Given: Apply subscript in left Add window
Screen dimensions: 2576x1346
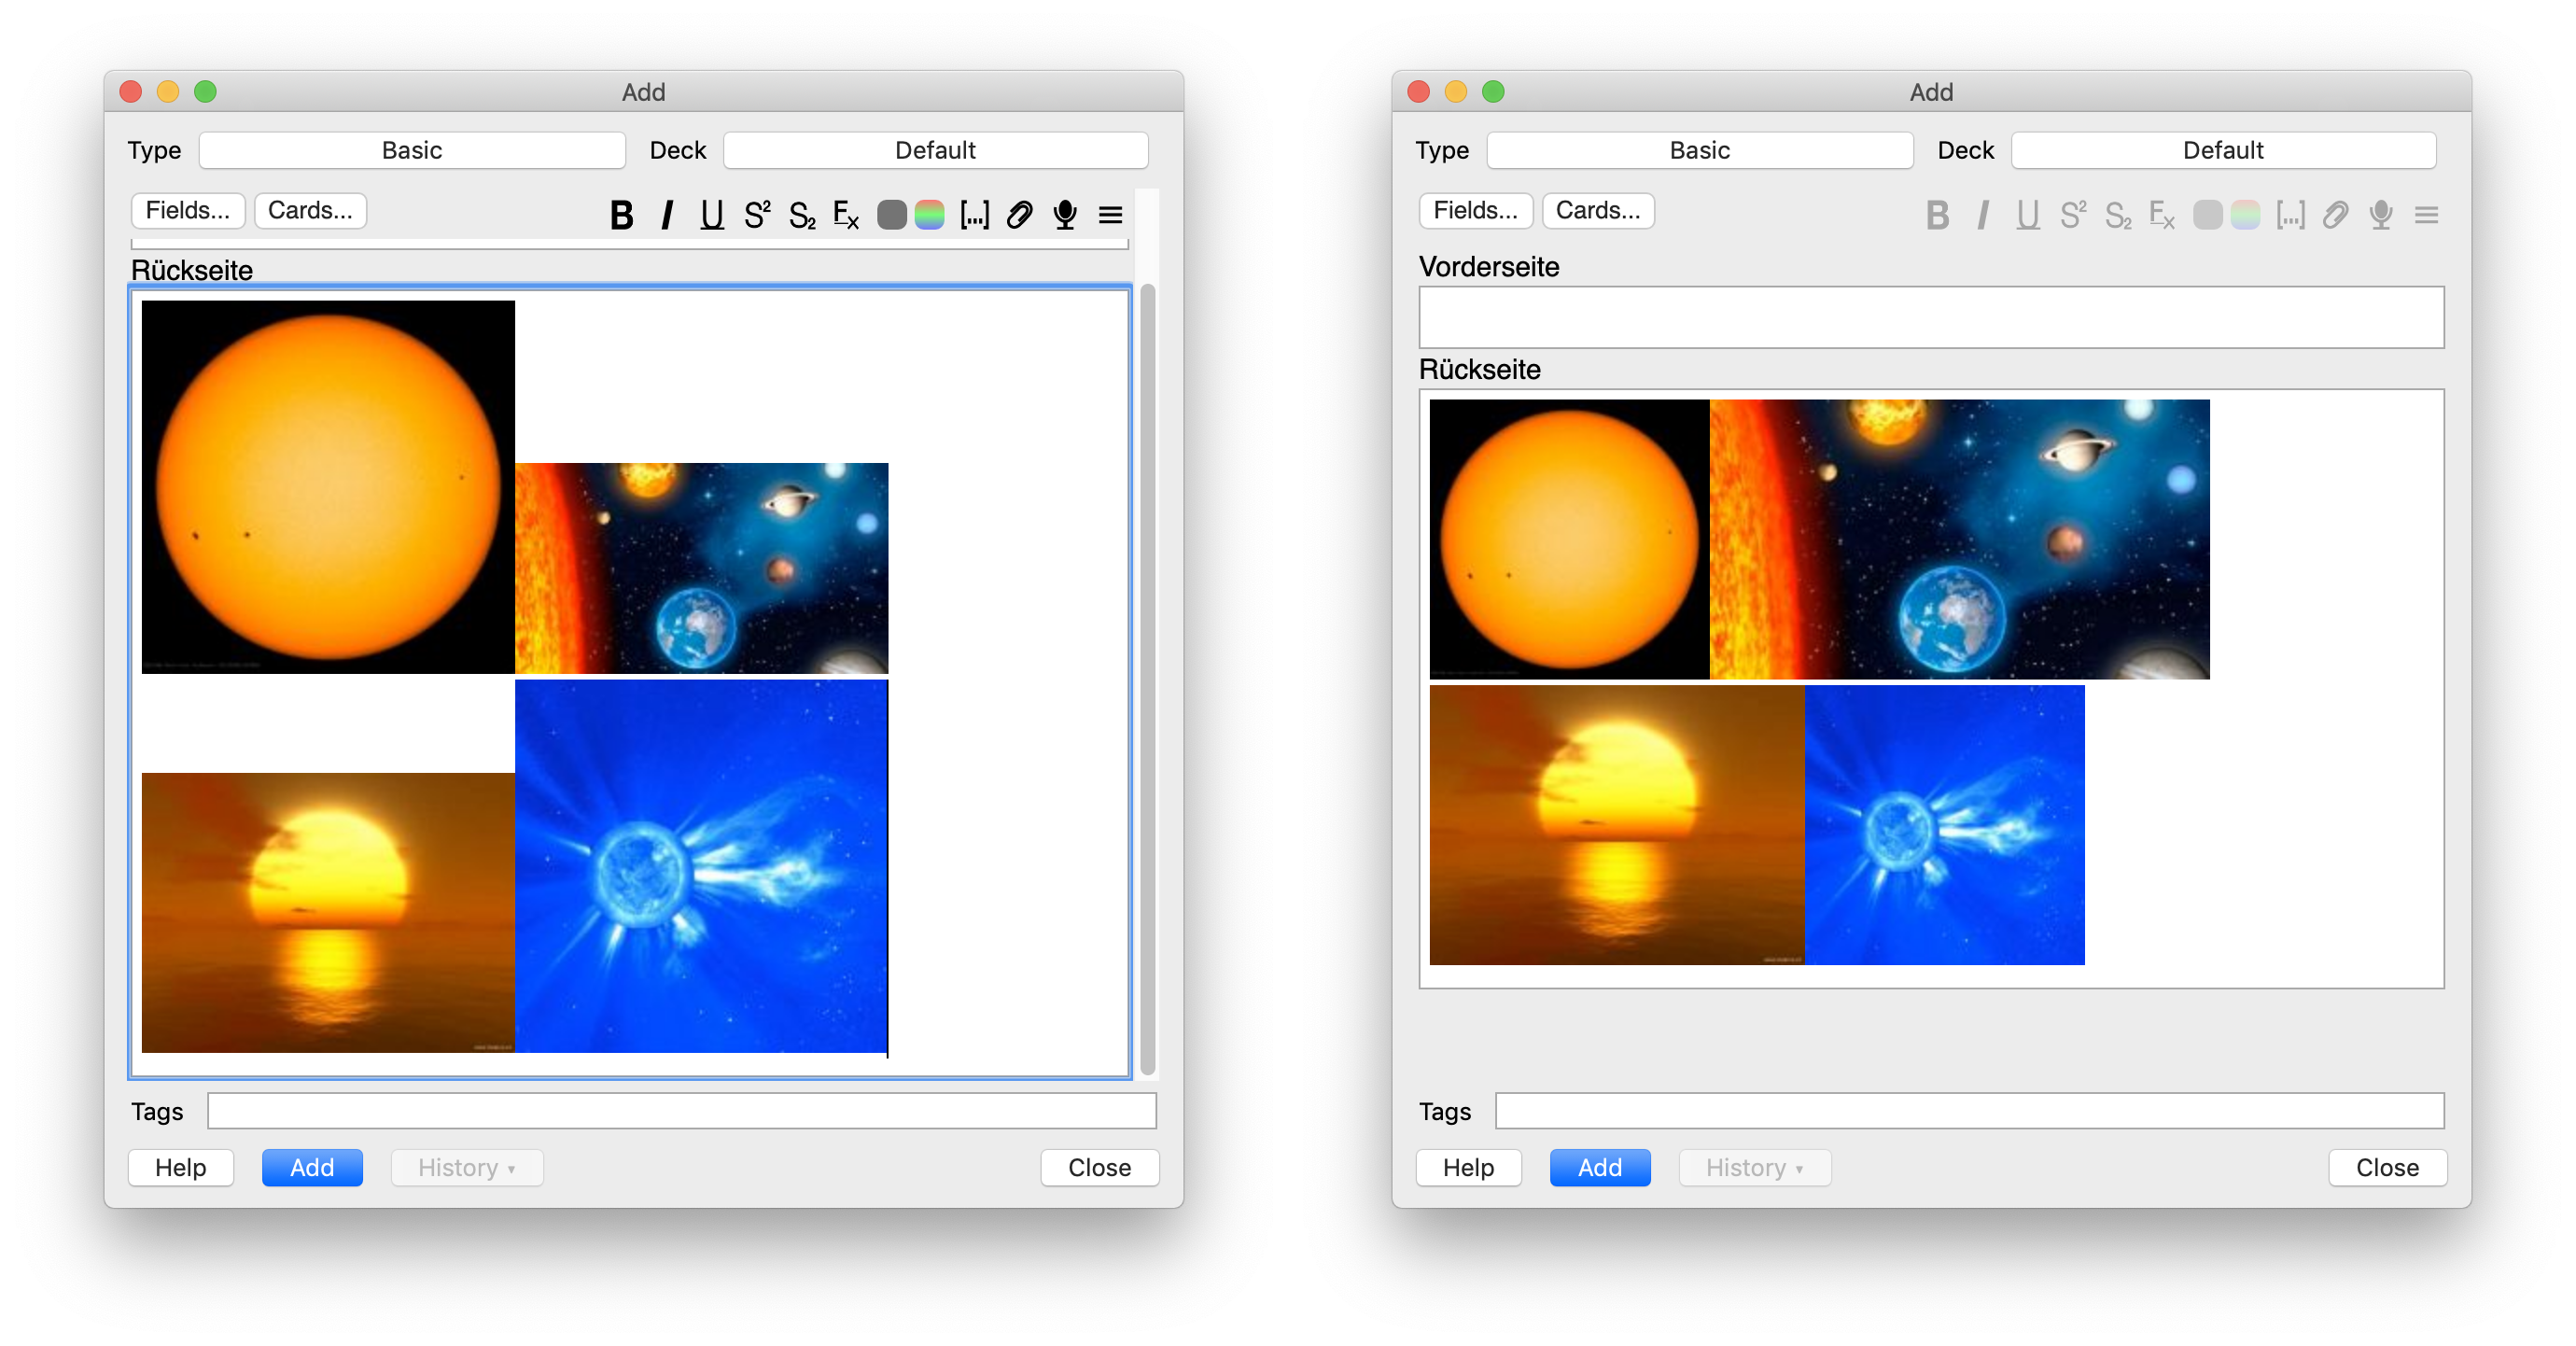Looking at the screenshot, I should pos(802,215).
